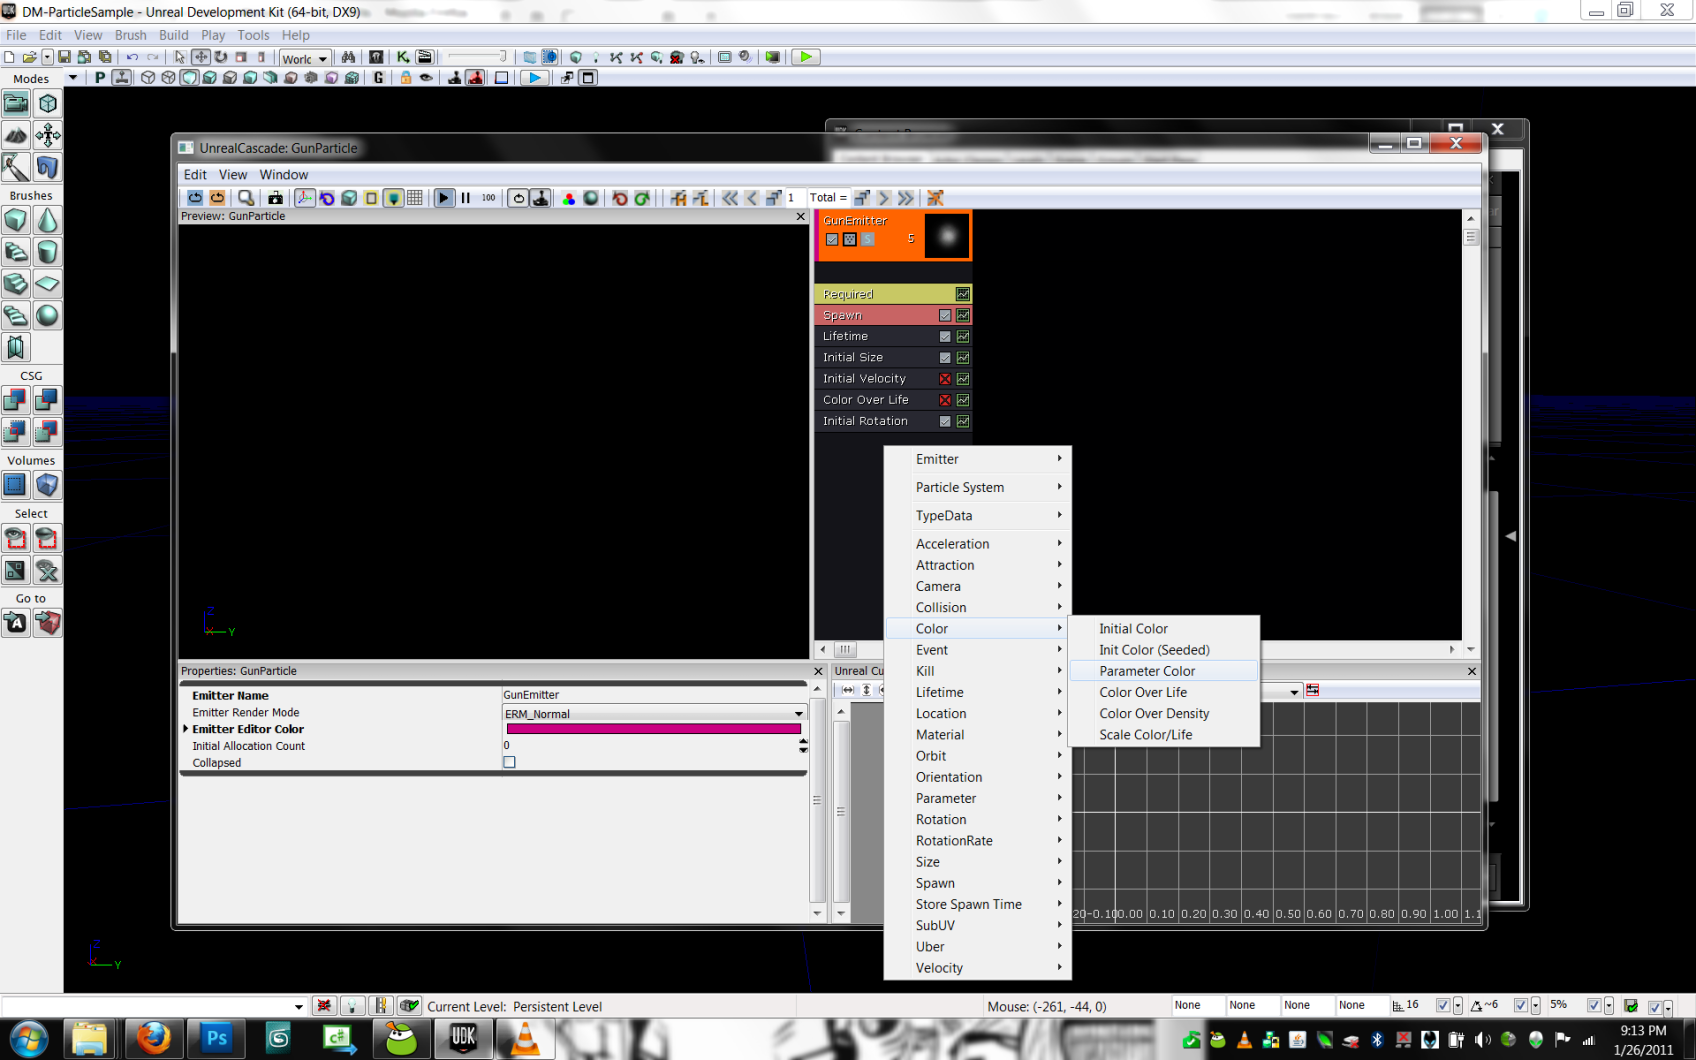
Task: Click the restart sim icon in Cascade toolbar
Action: tap(195, 198)
